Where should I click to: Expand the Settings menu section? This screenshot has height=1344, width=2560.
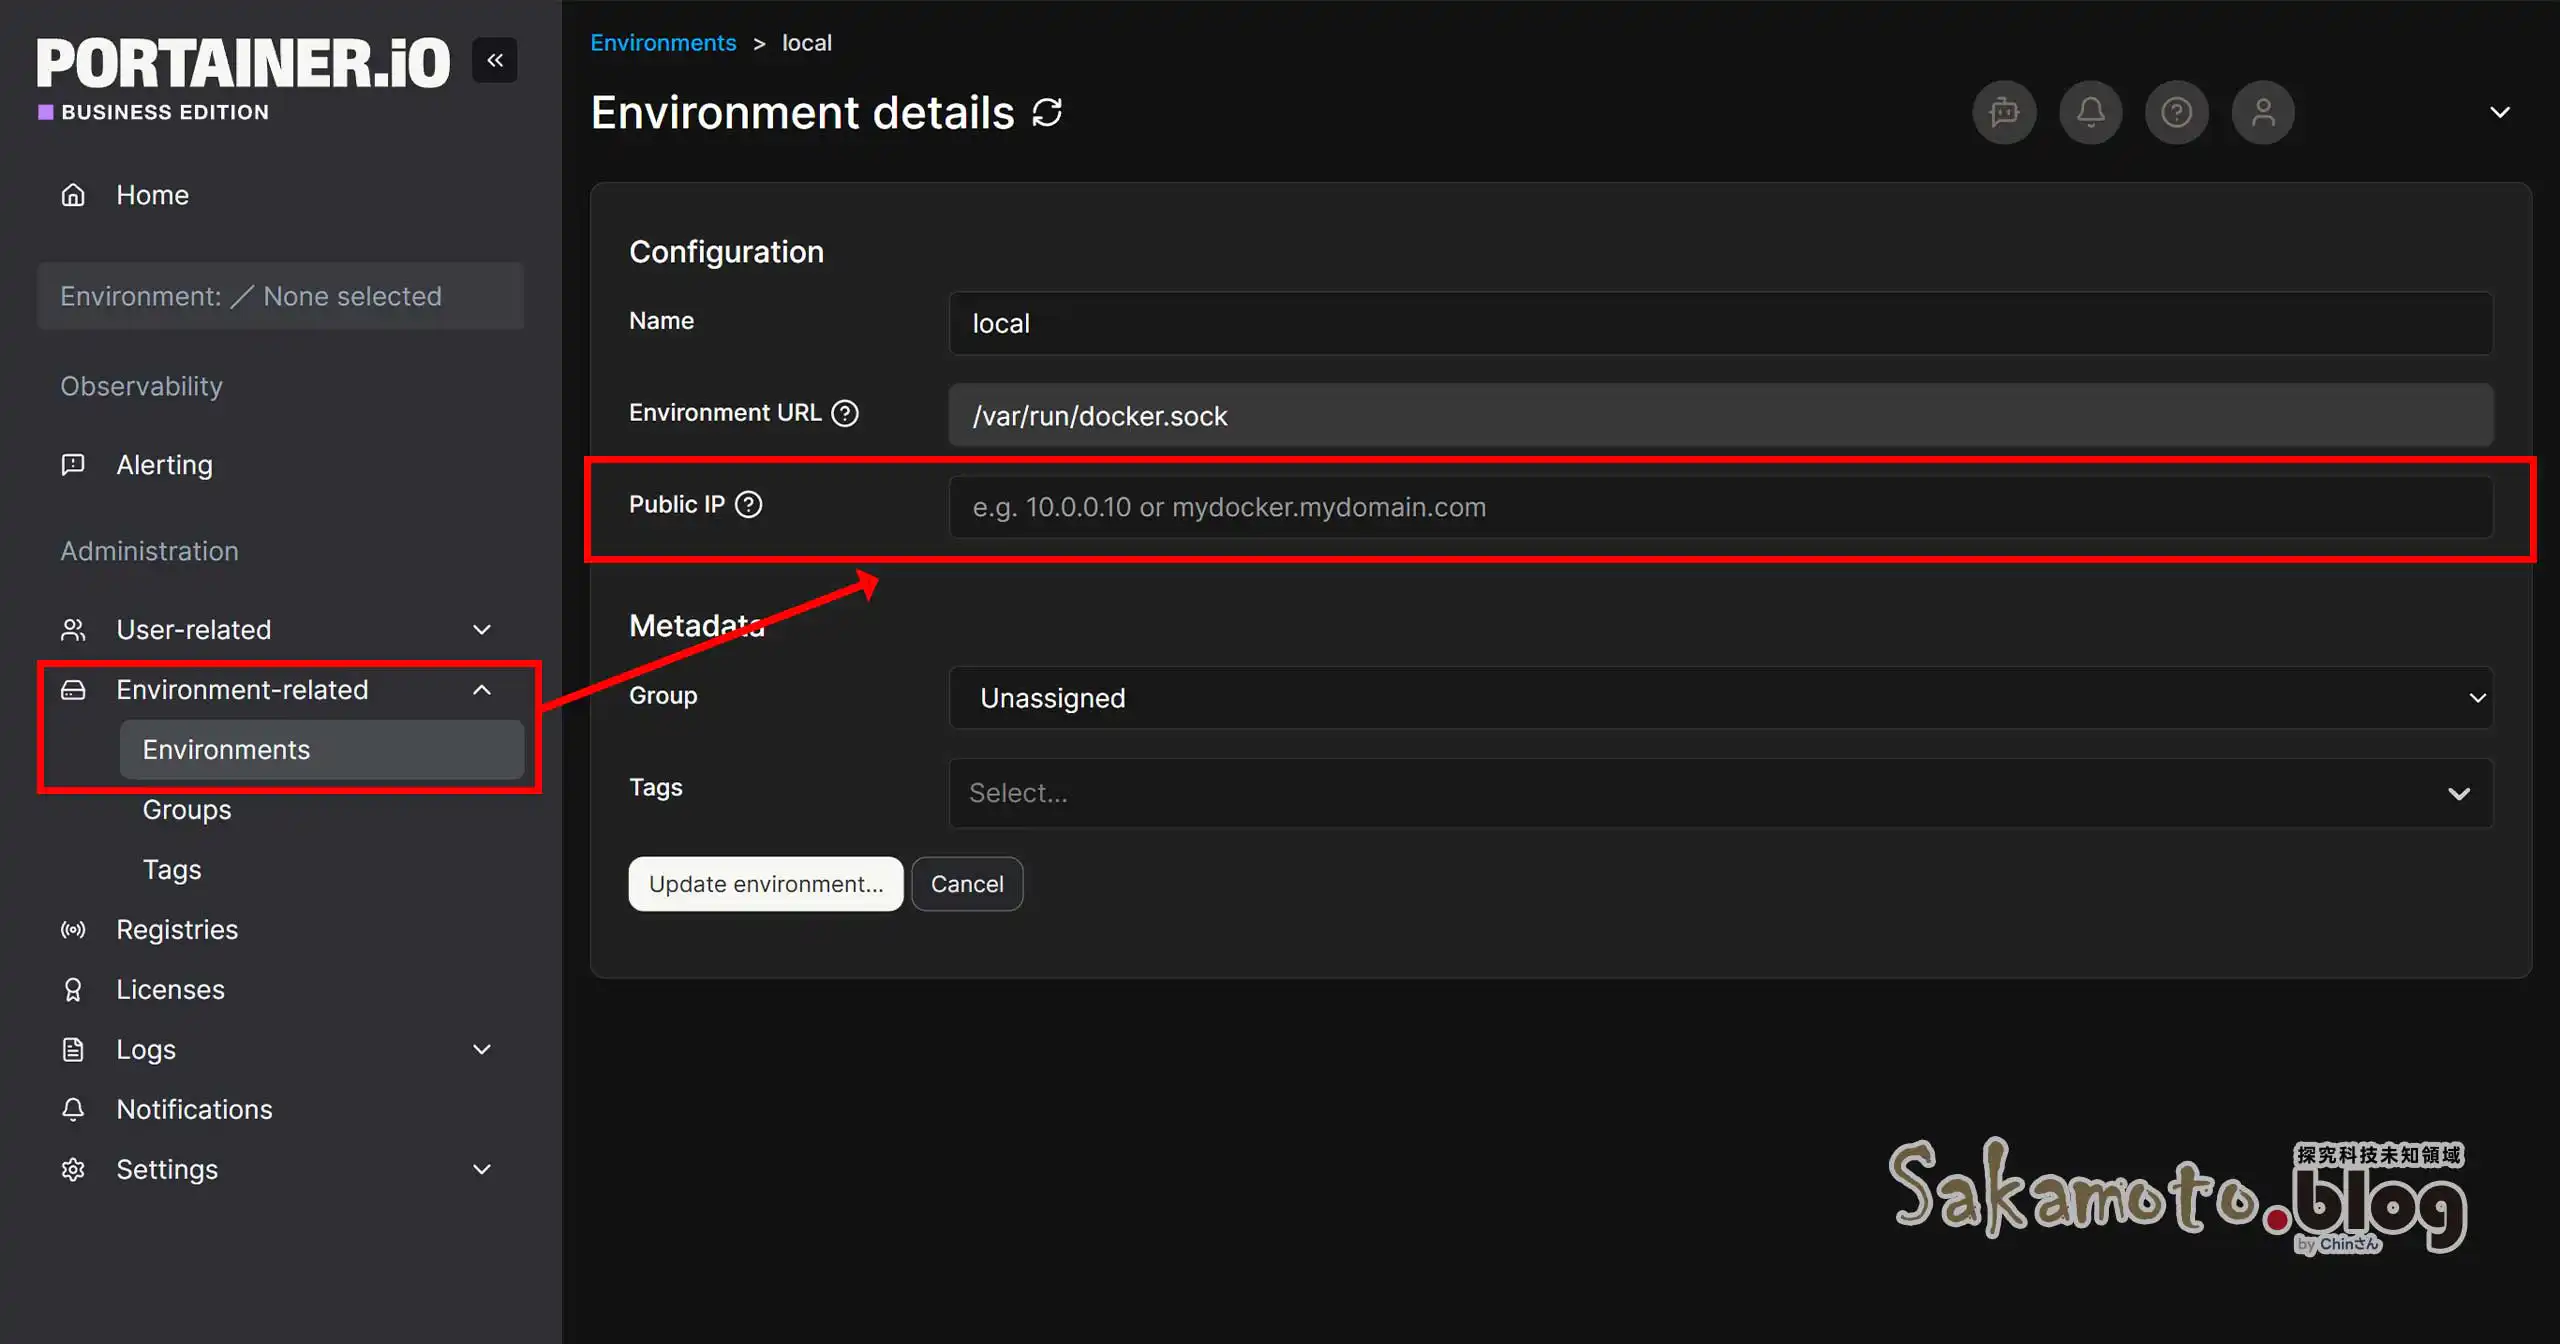[x=481, y=1170]
